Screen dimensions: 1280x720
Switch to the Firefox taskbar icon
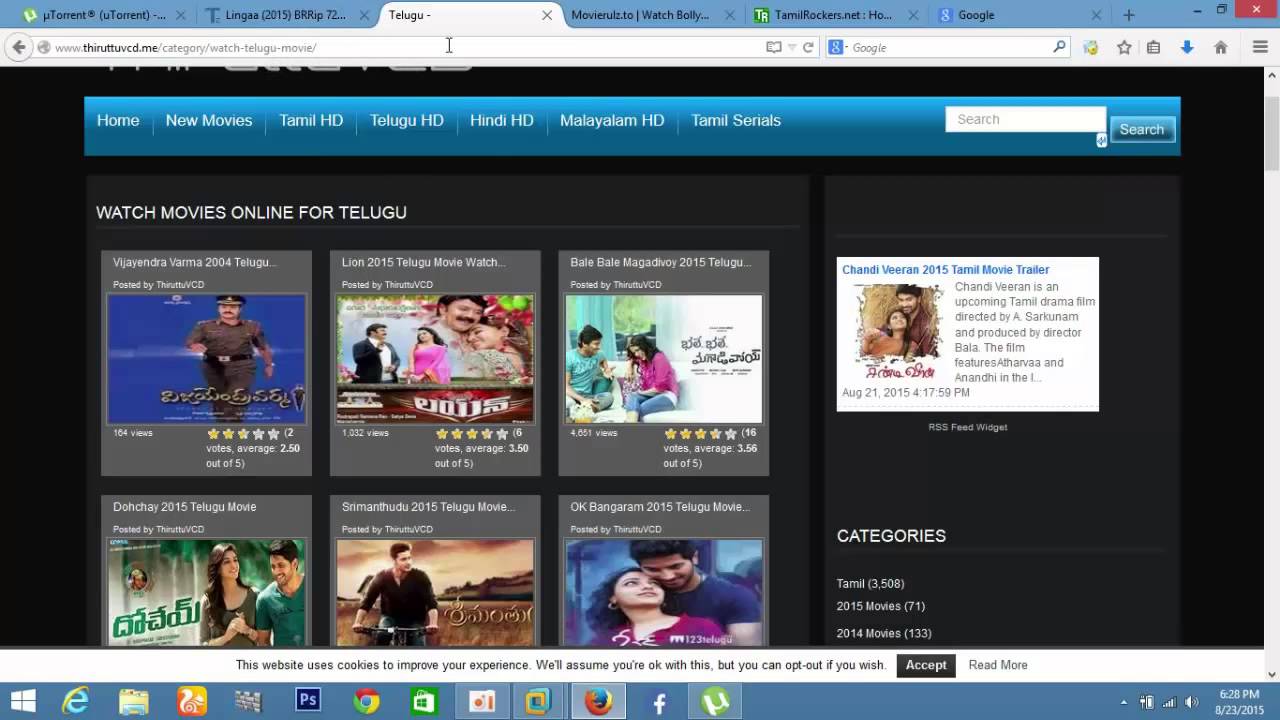pyautogui.click(x=598, y=702)
